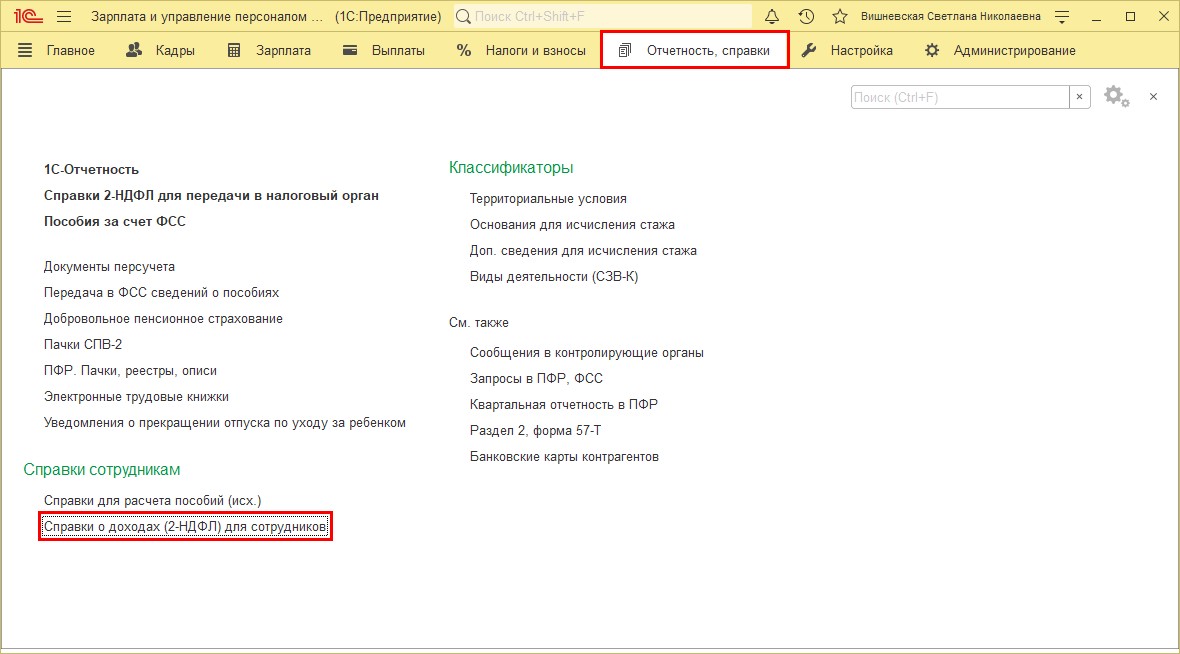
Task: Open Справки 2-НДФЛ для передачи в налоговый орган
Action: click(211, 196)
